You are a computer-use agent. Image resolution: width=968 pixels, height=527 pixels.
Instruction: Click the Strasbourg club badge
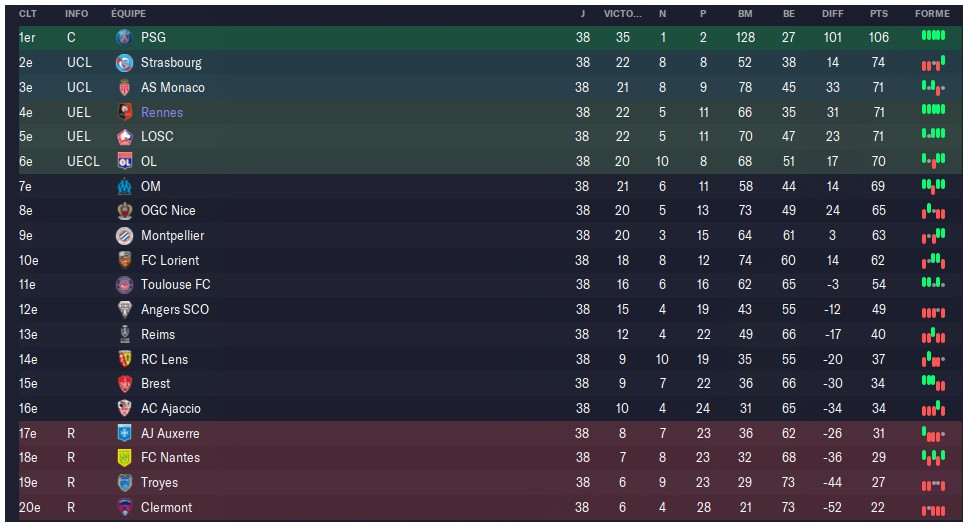pos(124,62)
